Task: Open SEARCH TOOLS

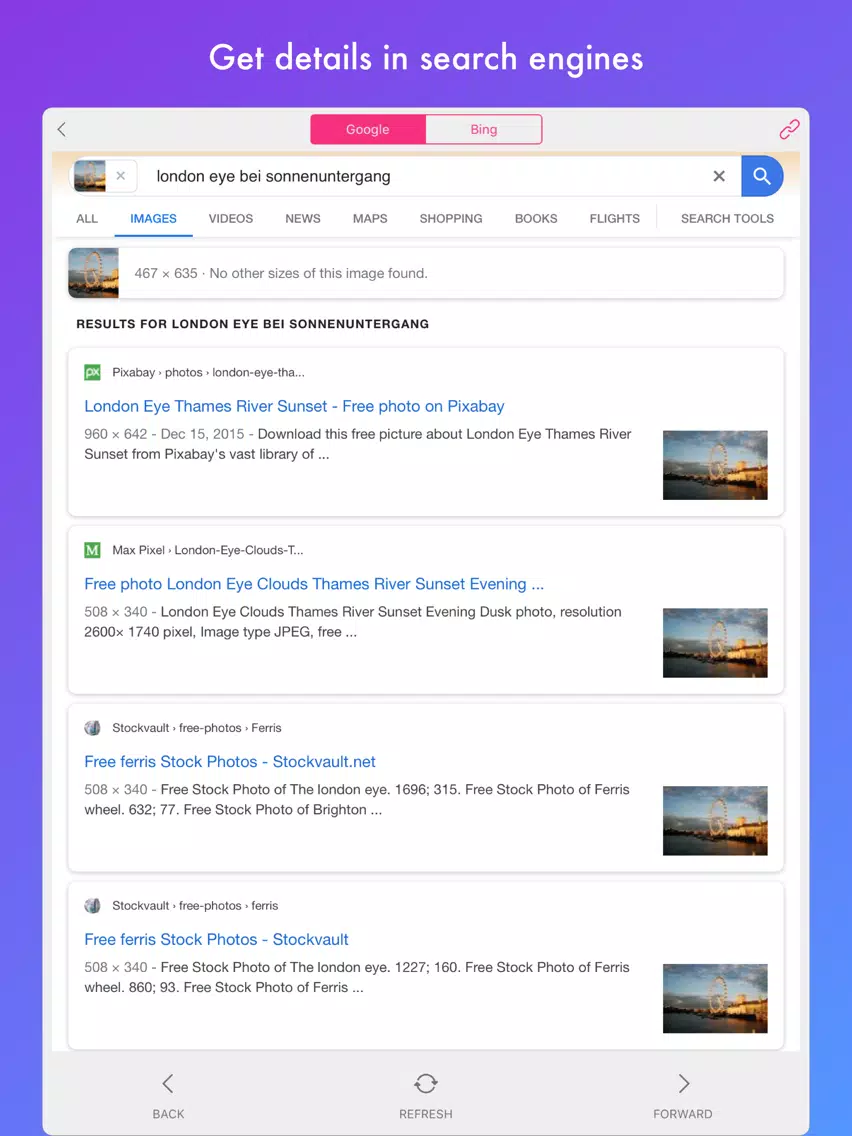Action: (x=727, y=219)
